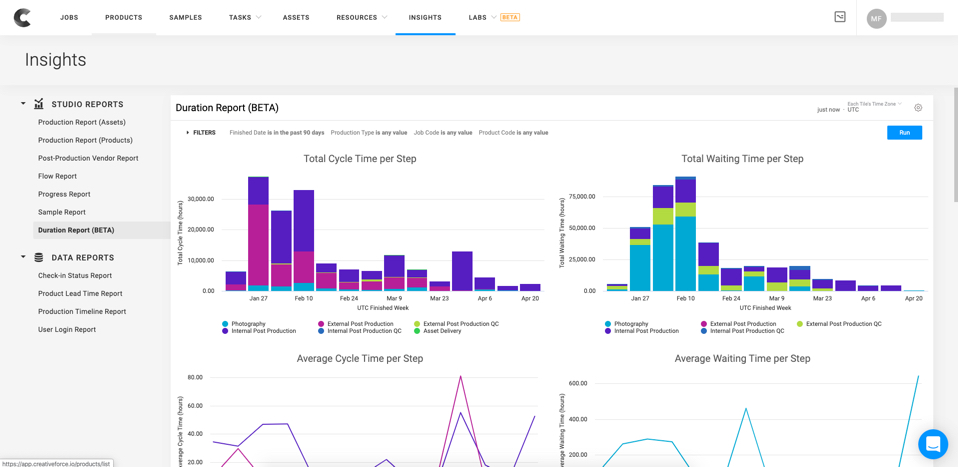
Task: Open the Duration Report settings gear
Action: point(918,108)
